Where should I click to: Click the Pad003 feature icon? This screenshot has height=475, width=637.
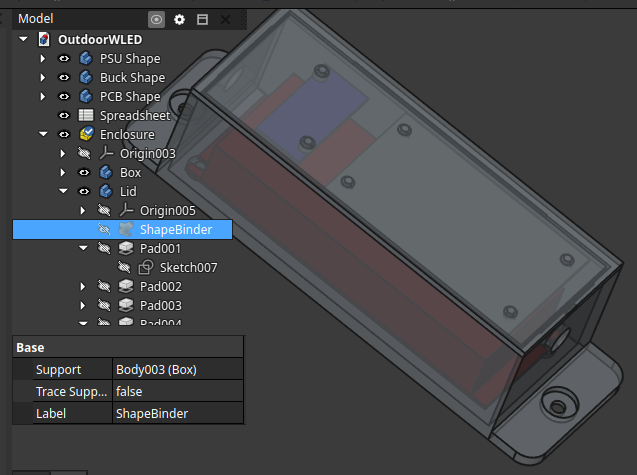pyautogui.click(x=126, y=305)
